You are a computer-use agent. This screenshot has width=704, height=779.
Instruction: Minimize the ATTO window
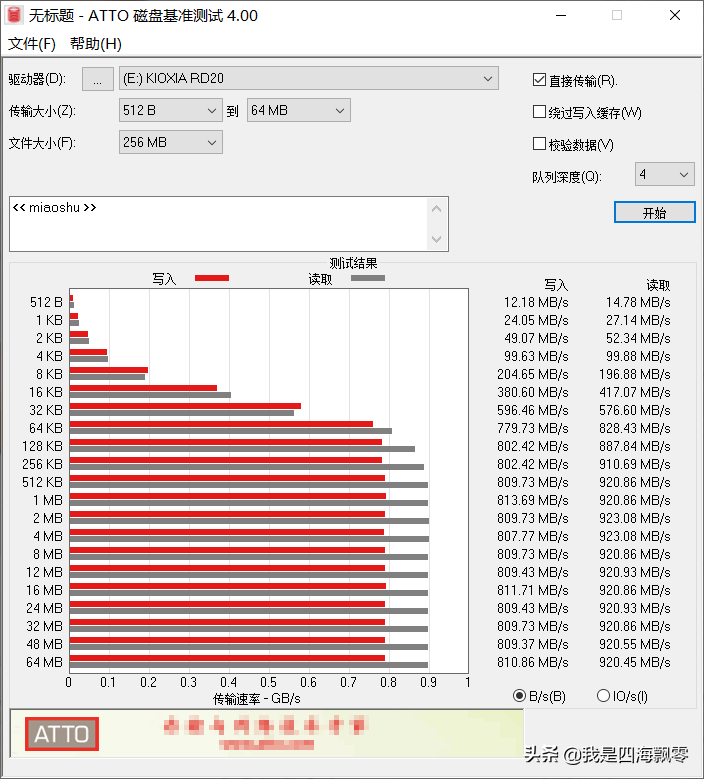[561, 15]
